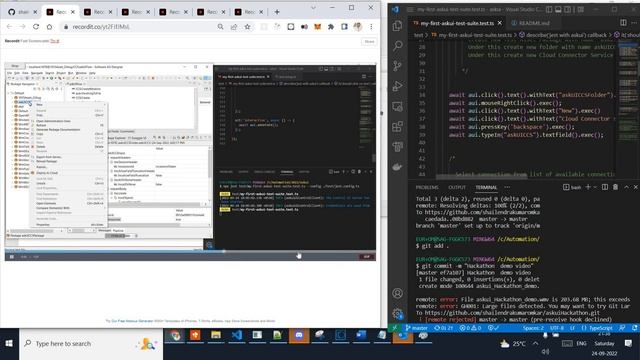Add a new terminal with plus icon
This screenshot has height=360, width=640.
click(588, 187)
